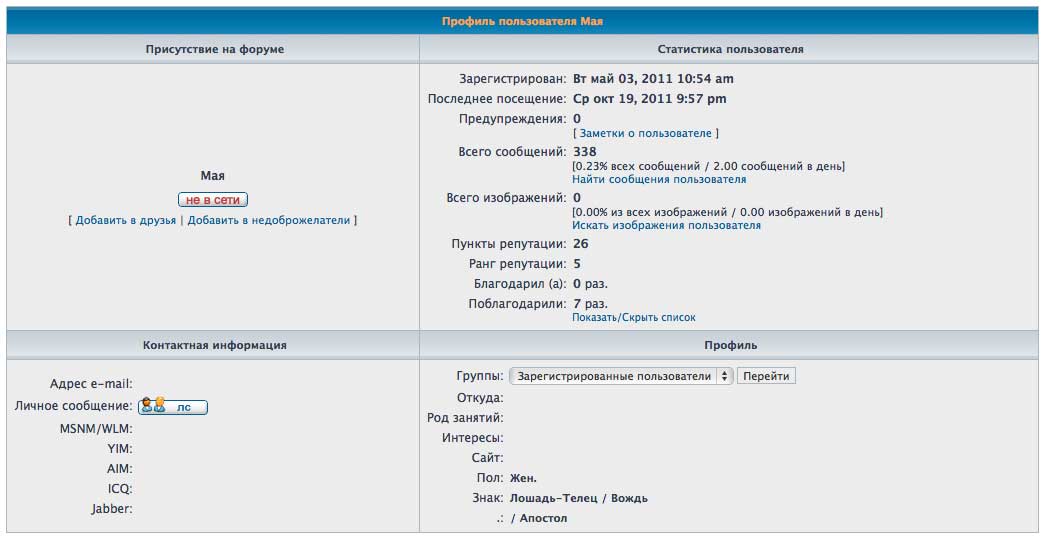Click the 'Последнее посещение:' label
The width and height of the screenshot is (1047, 540).
tap(497, 99)
